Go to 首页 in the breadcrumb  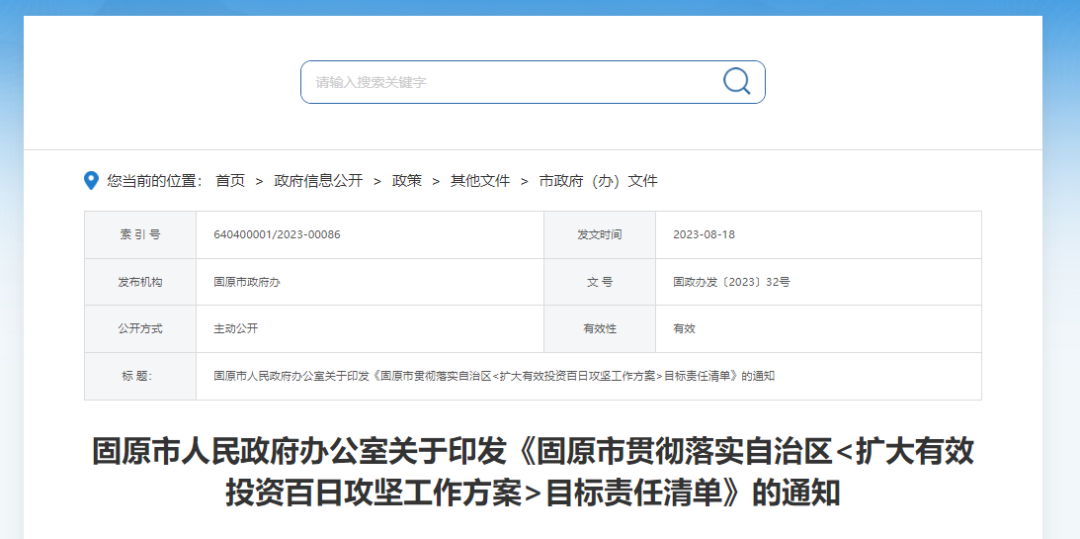tap(230, 181)
